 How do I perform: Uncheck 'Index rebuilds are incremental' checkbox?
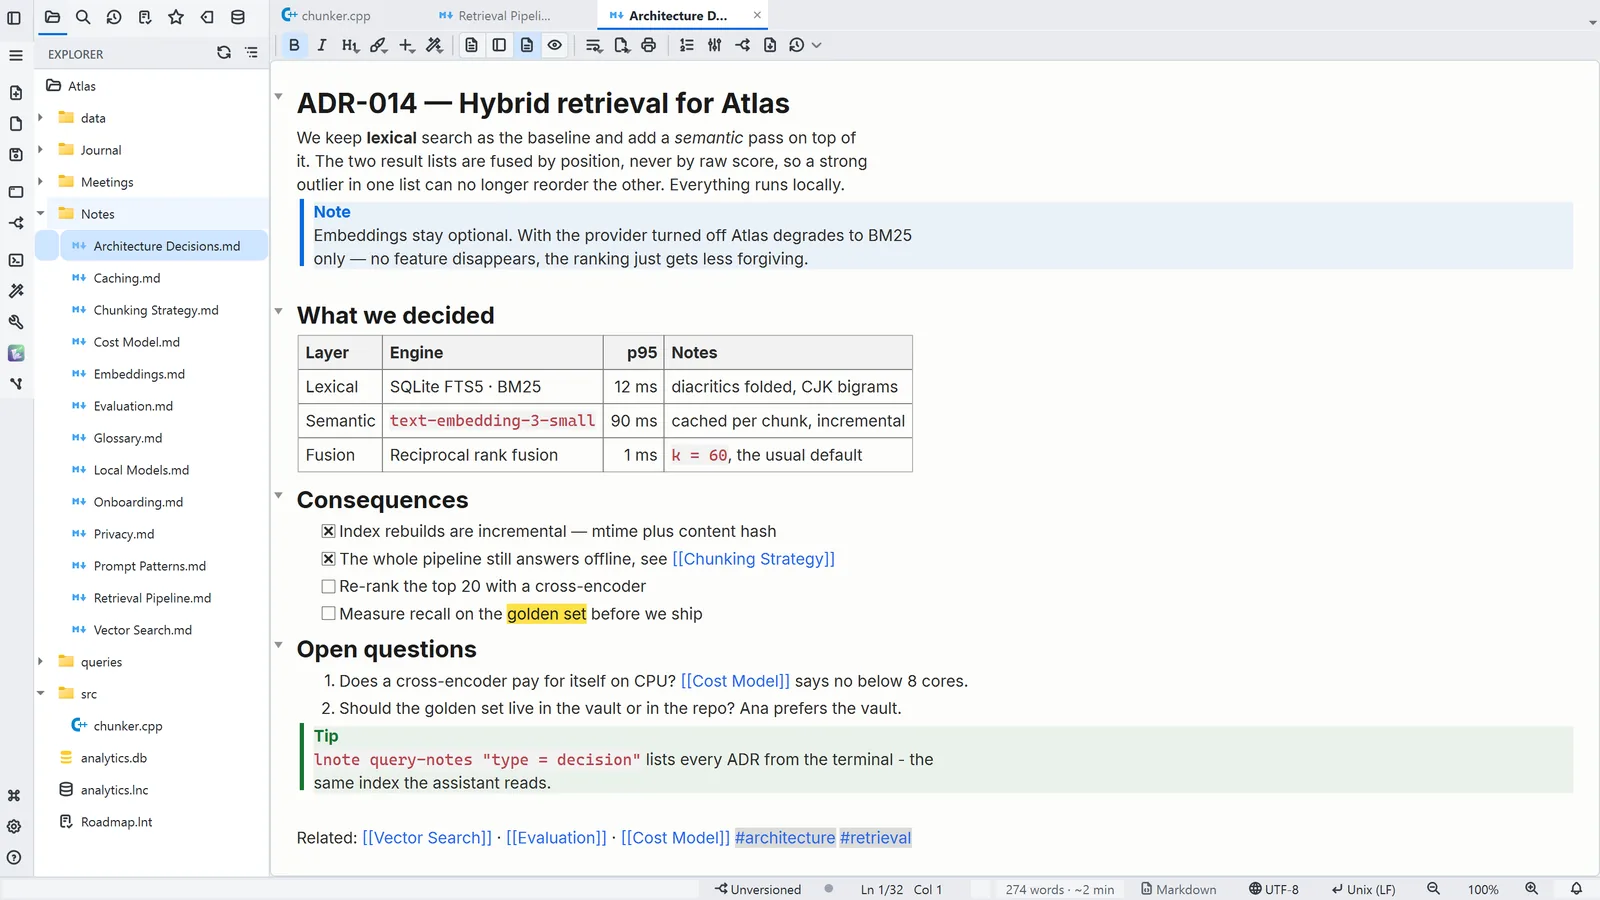pos(328,531)
